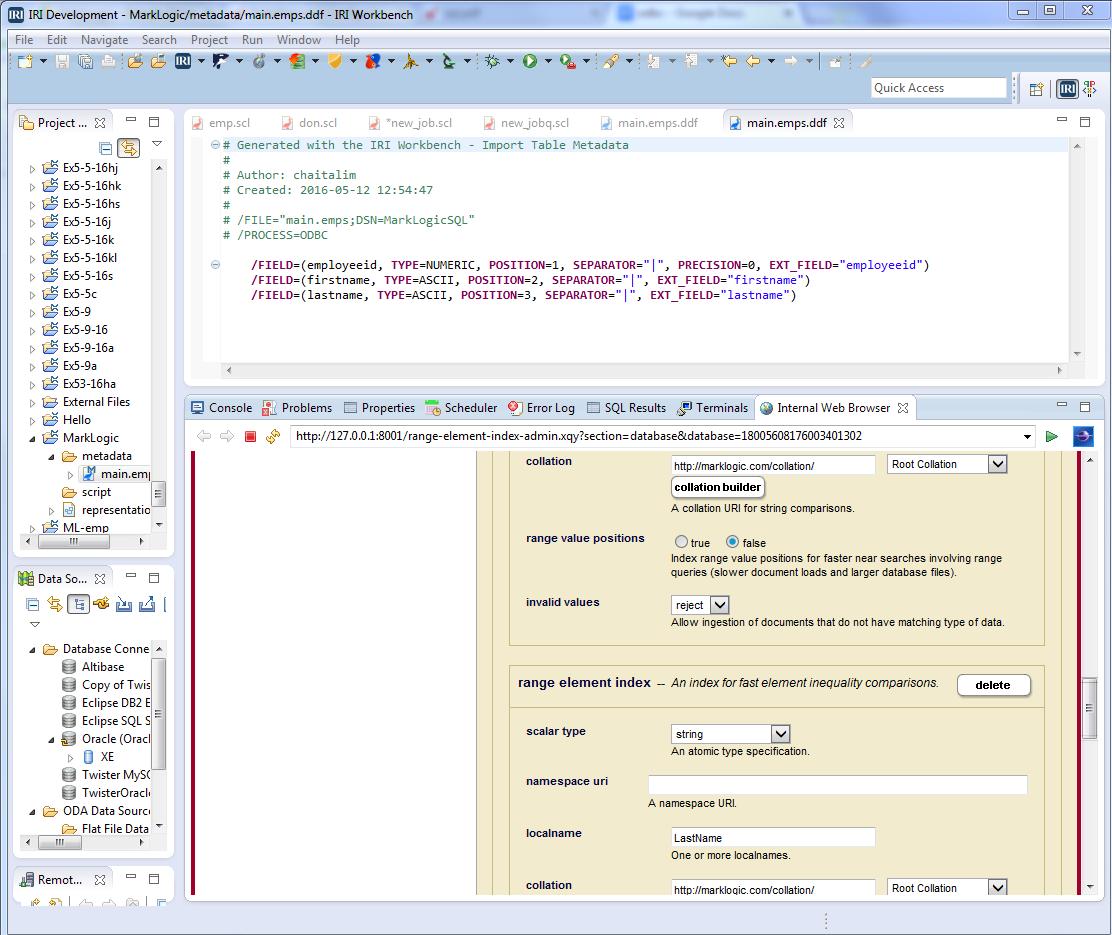Open the Window menu
1112x935 pixels.
(x=299, y=40)
